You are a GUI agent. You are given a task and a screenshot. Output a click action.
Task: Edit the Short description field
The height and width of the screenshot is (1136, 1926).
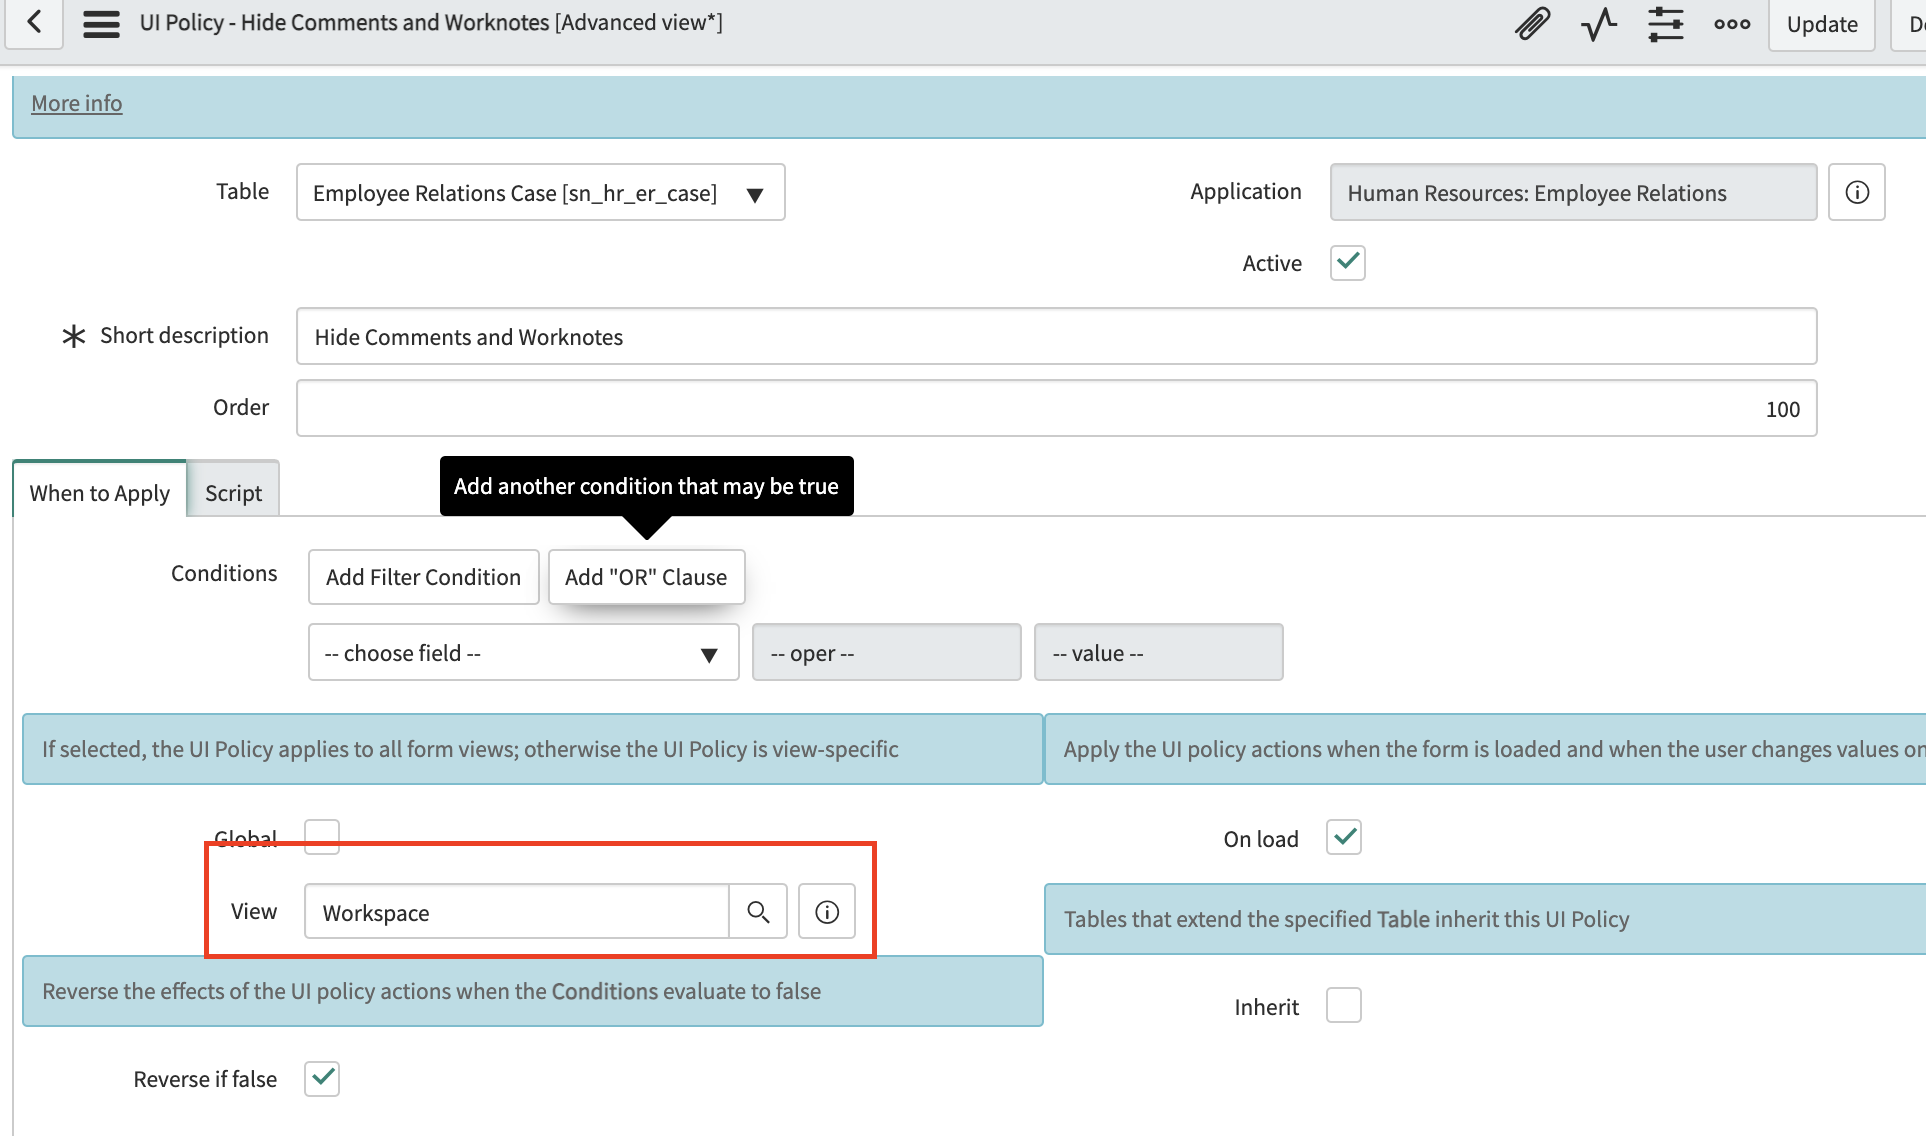tap(1056, 336)
